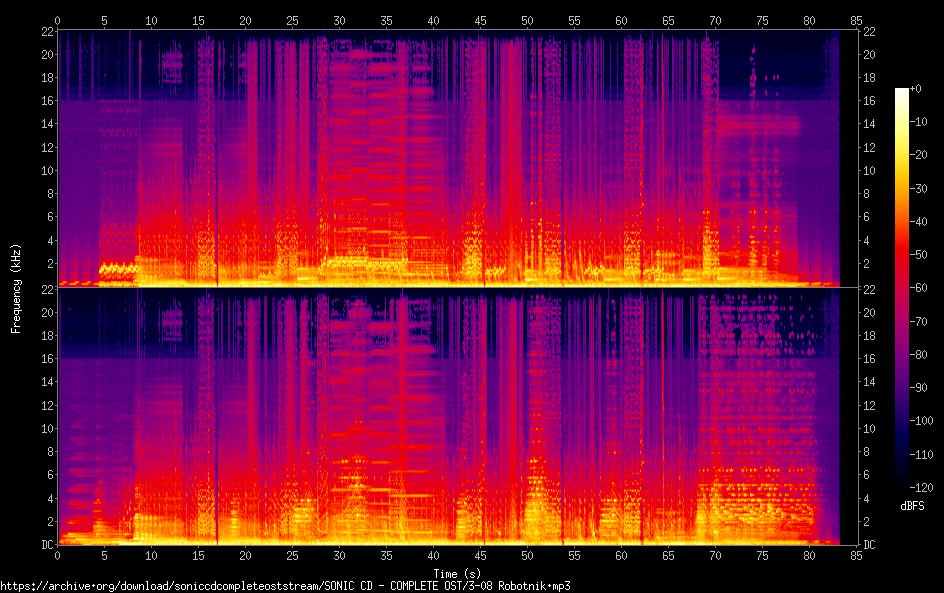This screenshot has width=944, height=593.
Task: Click 10 kHz on lower channel's right axis
Action: pos(870,428)
